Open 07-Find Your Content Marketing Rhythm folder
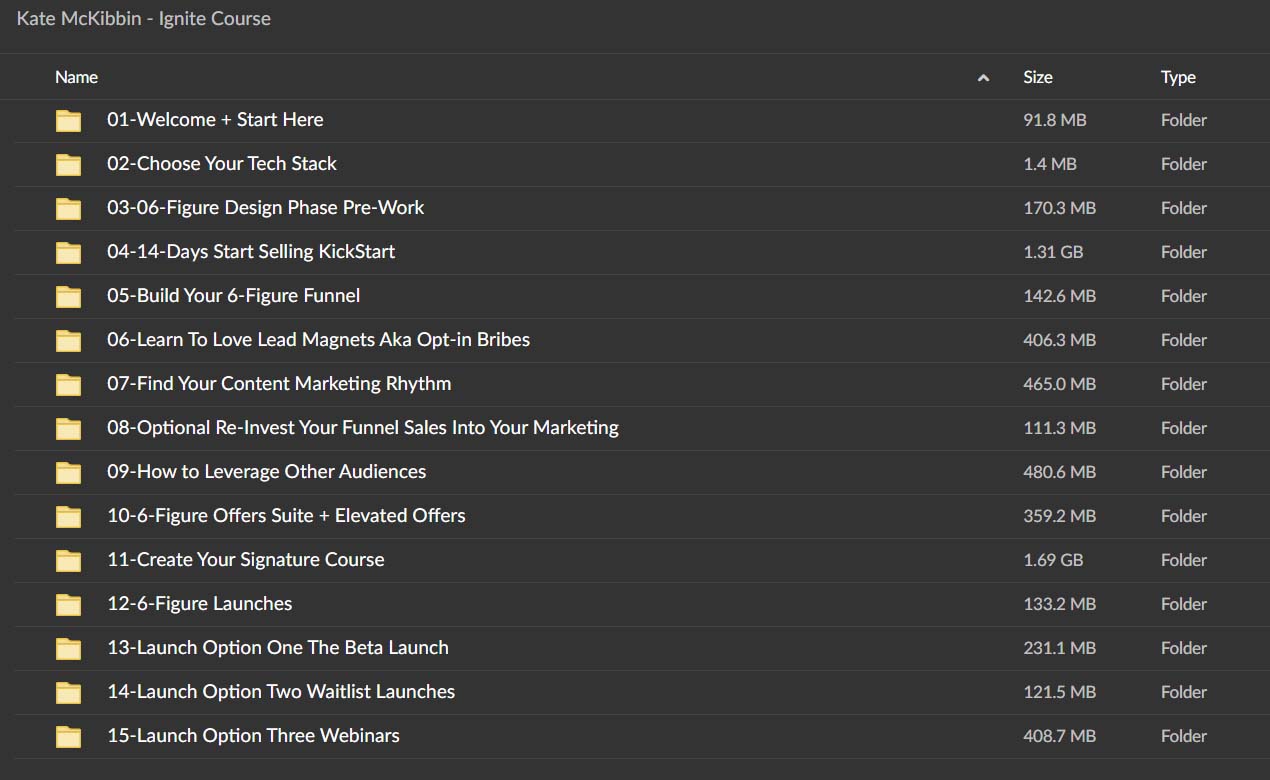The height and width of the screenshot is (780, 1270). (279, 383)
